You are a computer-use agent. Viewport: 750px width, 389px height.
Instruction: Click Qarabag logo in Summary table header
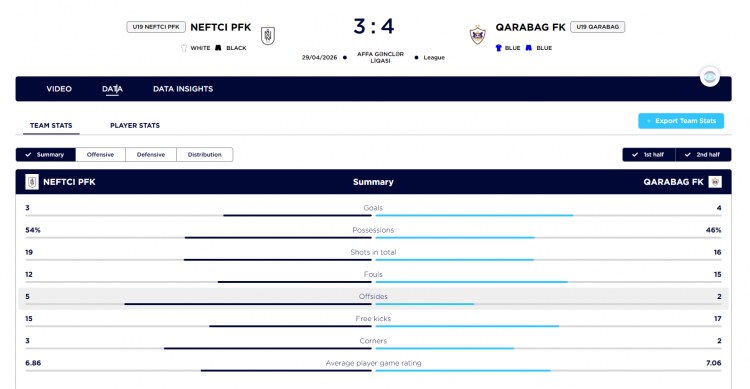click(715, 182)
